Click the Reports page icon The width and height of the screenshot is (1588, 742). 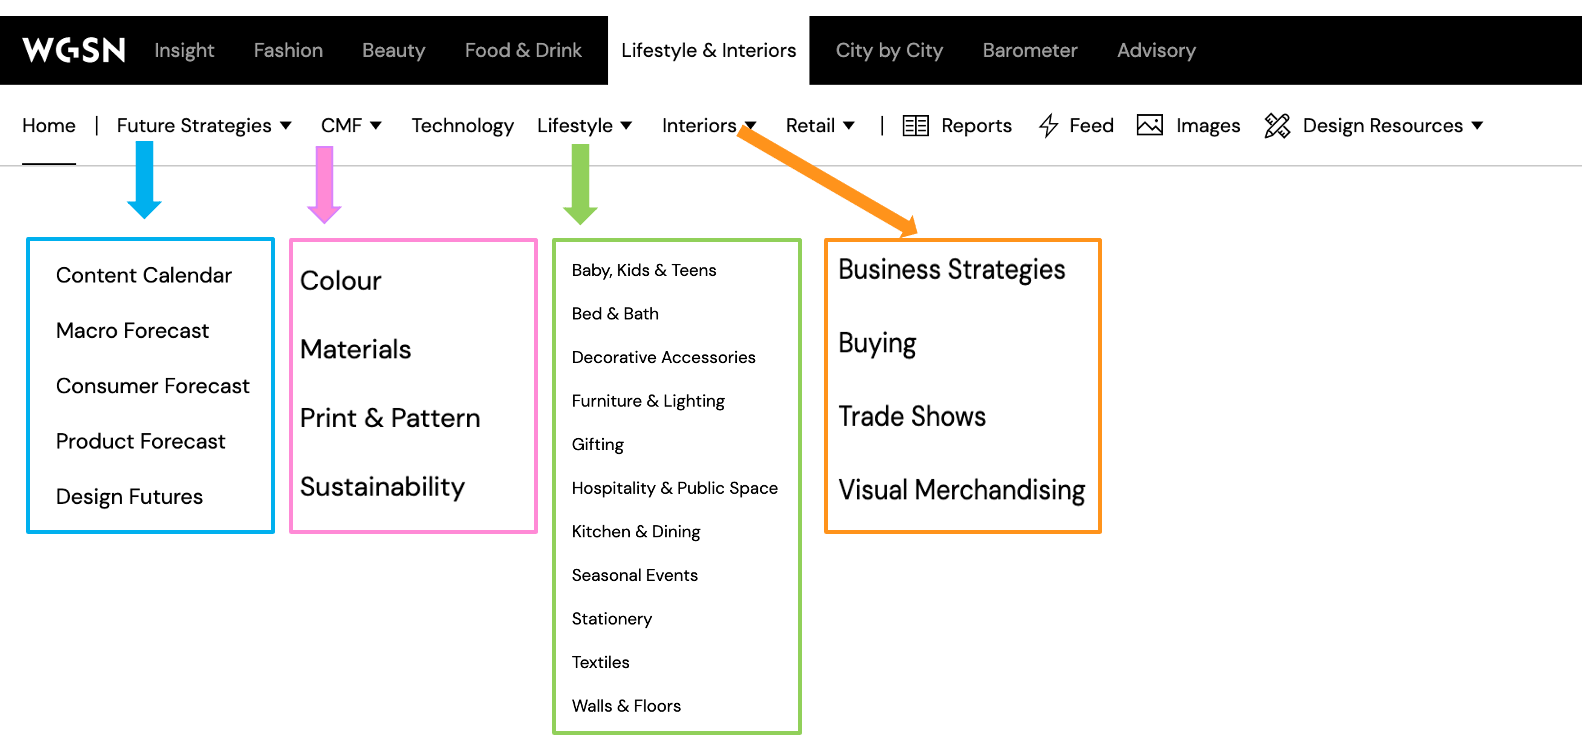pyautogui.click(x=915, y=125)
